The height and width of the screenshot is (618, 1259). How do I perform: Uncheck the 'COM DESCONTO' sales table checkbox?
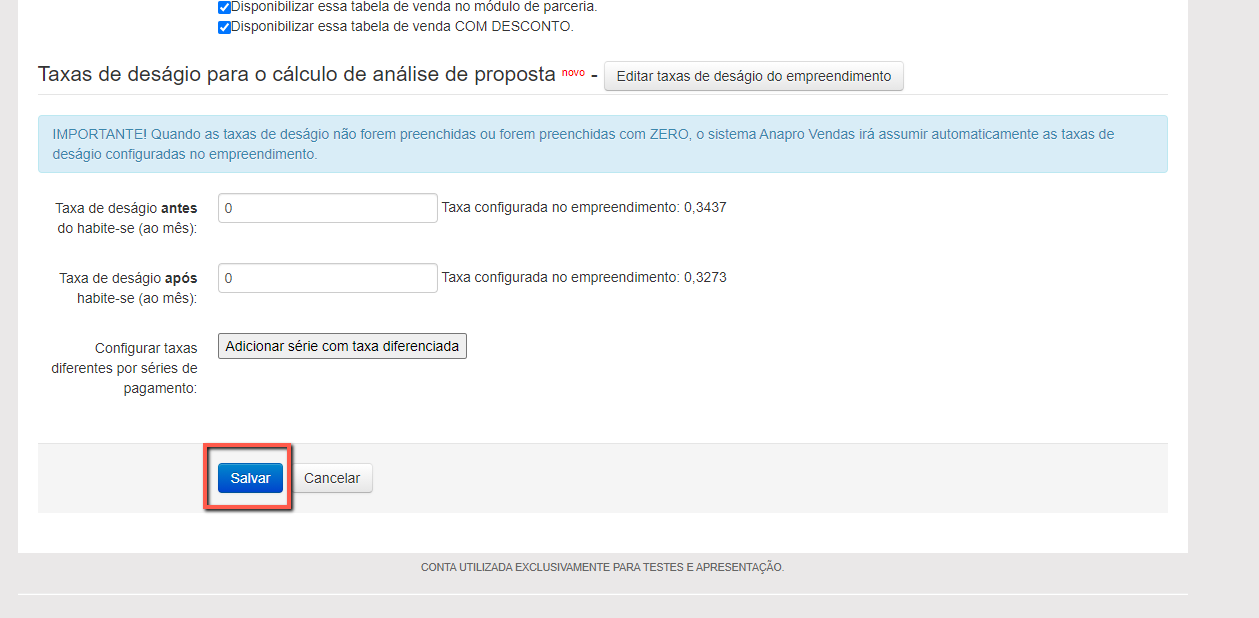(x=224, y=27)
